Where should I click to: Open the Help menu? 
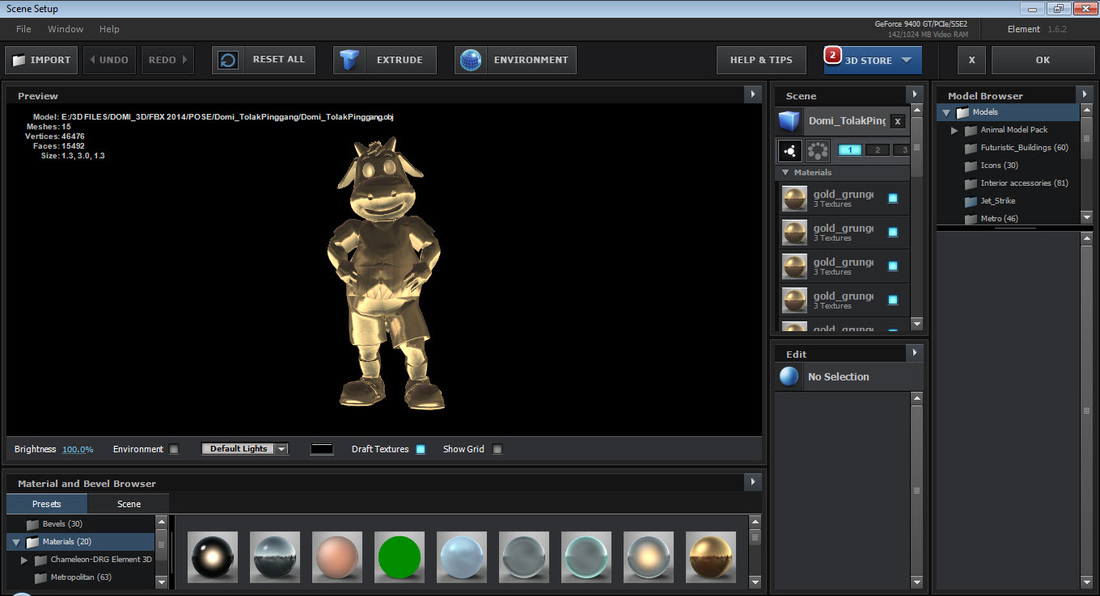tap(109, 29)
